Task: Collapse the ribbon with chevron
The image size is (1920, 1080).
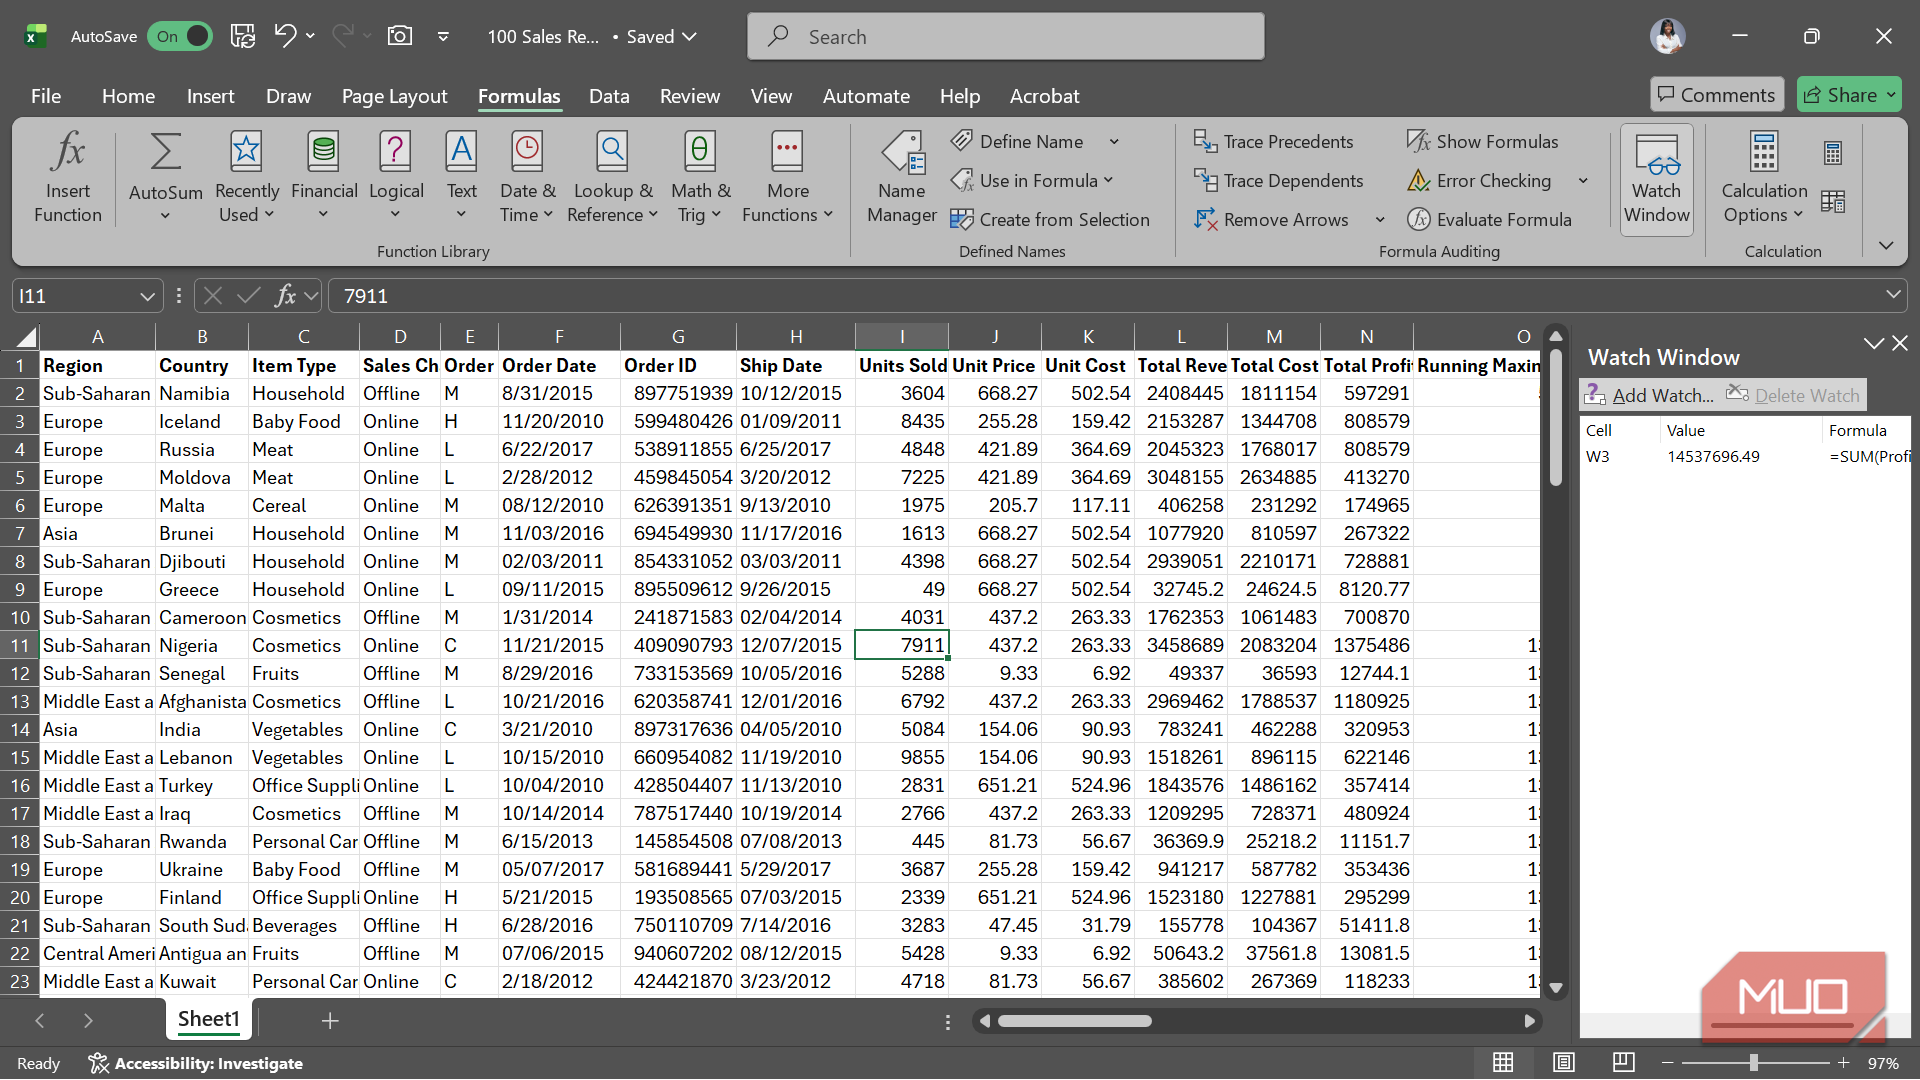Action: pyautogui.click(x=1886, y=246)
